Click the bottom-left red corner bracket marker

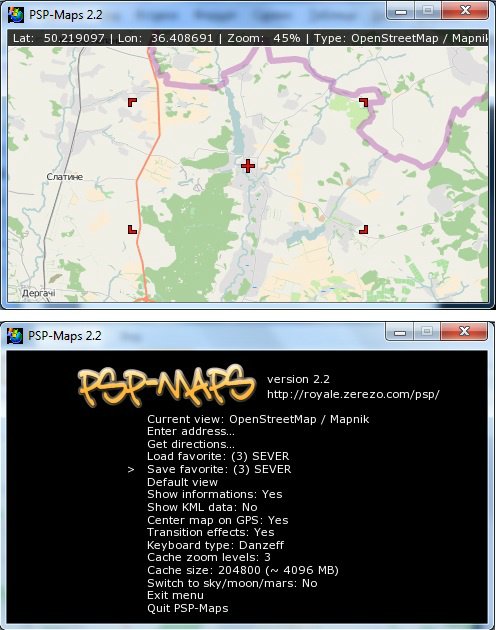(x=132, y=229)
